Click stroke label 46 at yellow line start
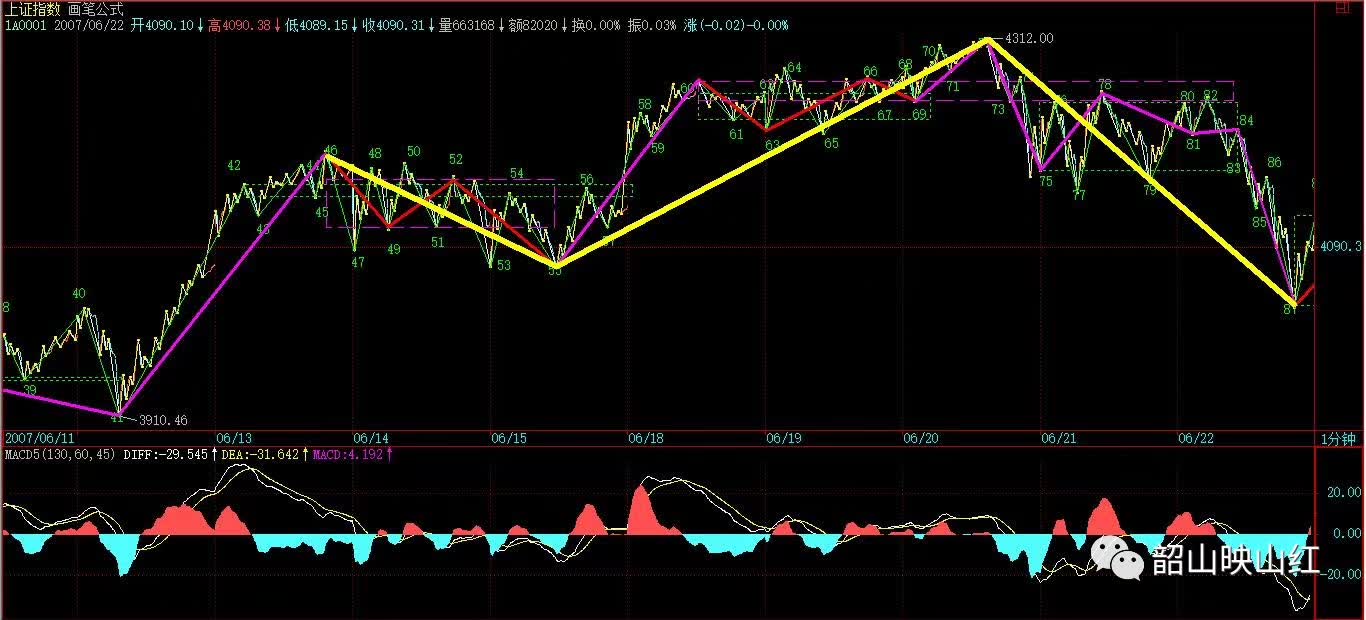 [x=331, y=149]
